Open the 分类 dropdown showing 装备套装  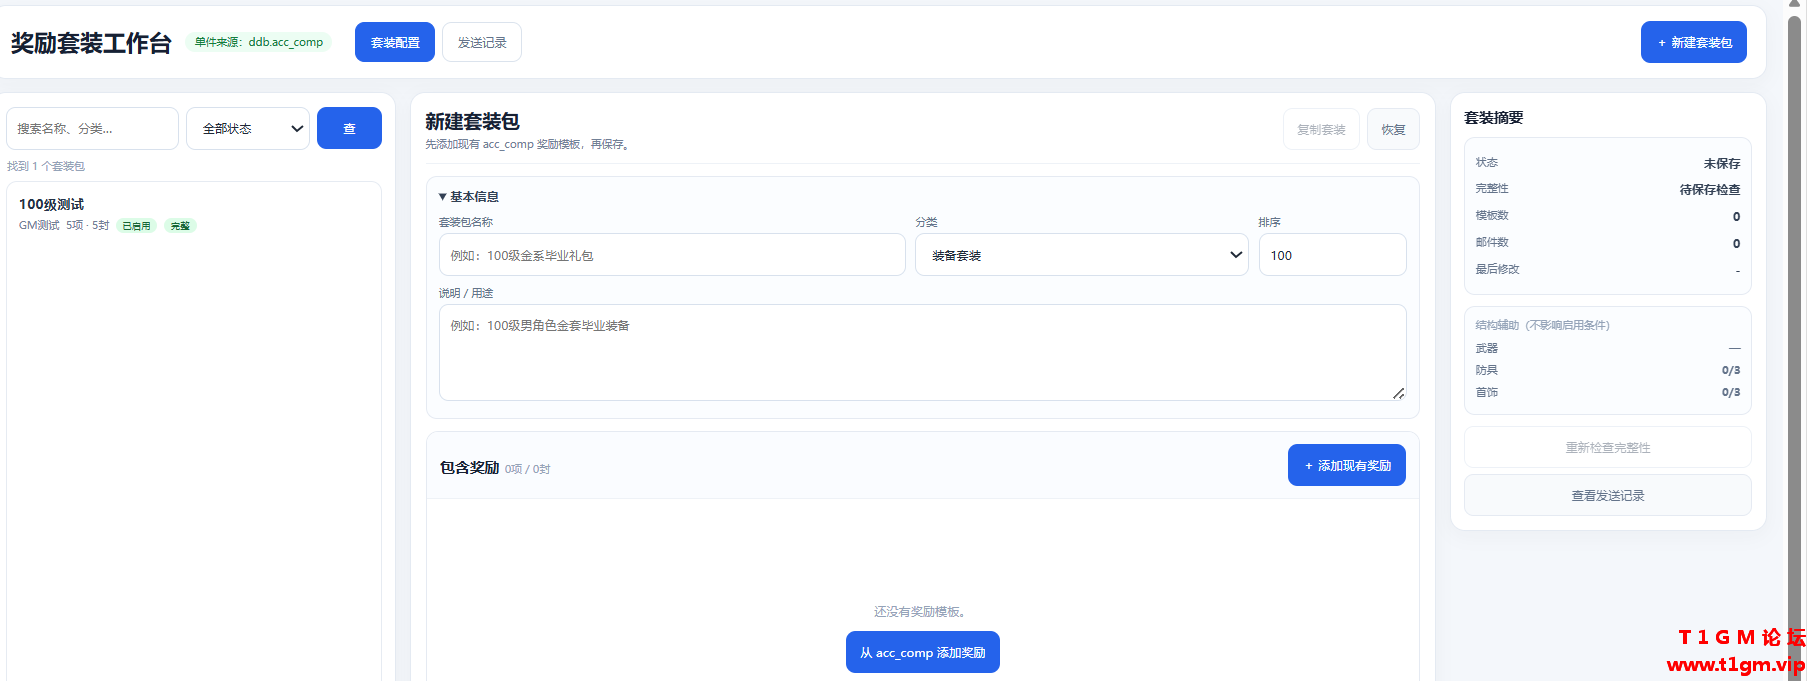click(x=1082, y=255)
